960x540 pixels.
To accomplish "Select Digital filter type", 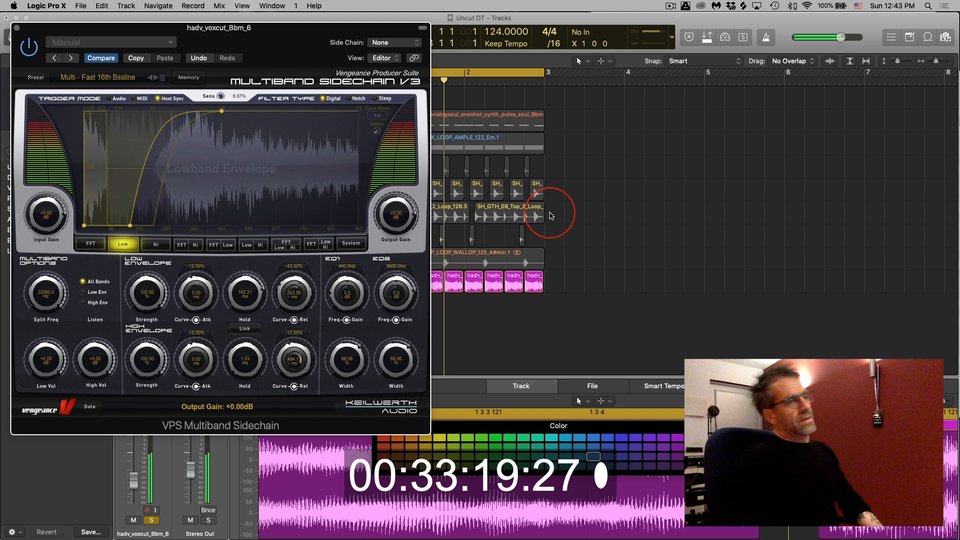I will [331, 99].
